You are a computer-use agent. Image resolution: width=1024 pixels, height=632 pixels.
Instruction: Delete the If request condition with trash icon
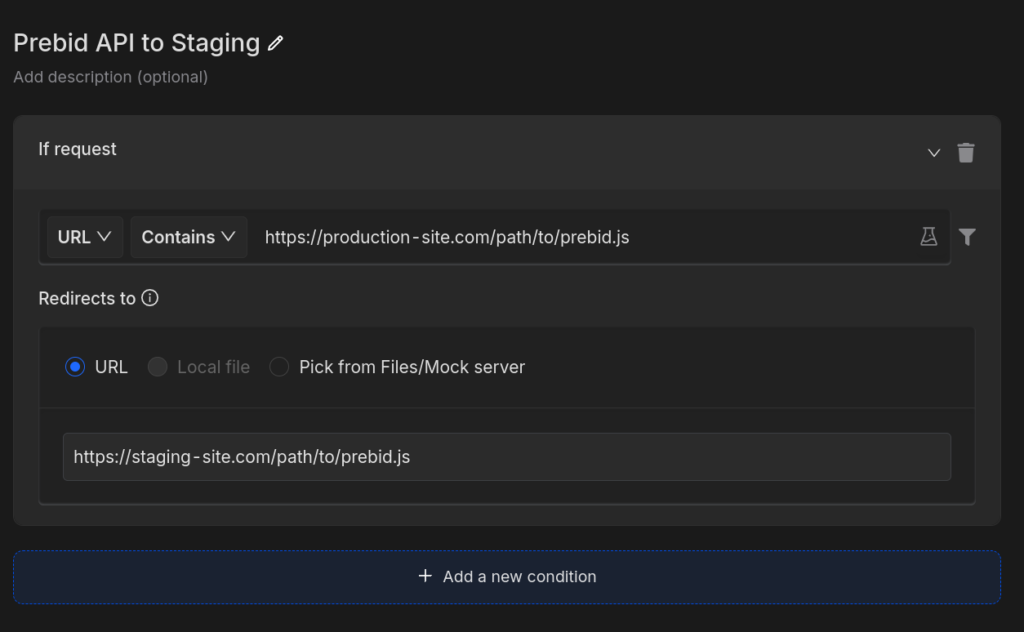pyautogui.click(x=966, y=152)
